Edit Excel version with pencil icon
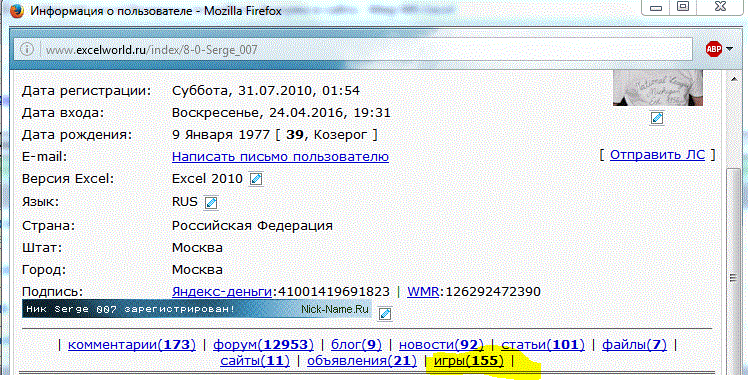The width and height of the screenshot is (748, 380). [x=256, y=179]
